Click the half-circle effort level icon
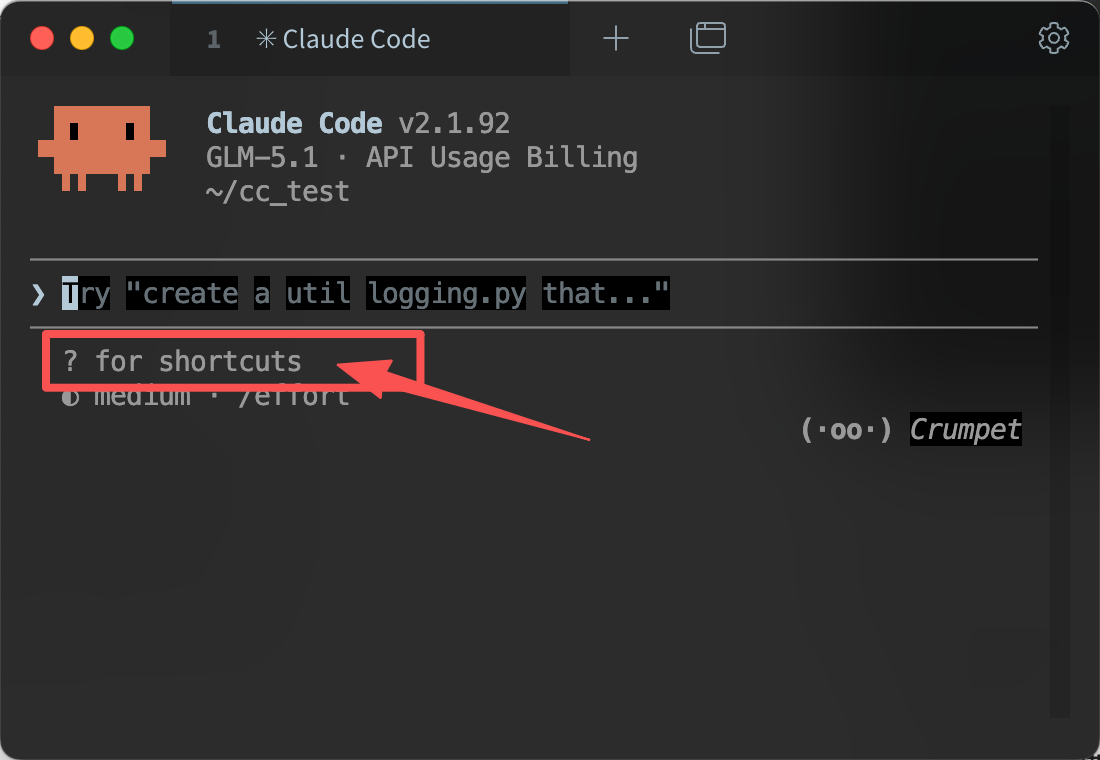The width and height of the screenshot is (1100, 760). coord(70,399)
